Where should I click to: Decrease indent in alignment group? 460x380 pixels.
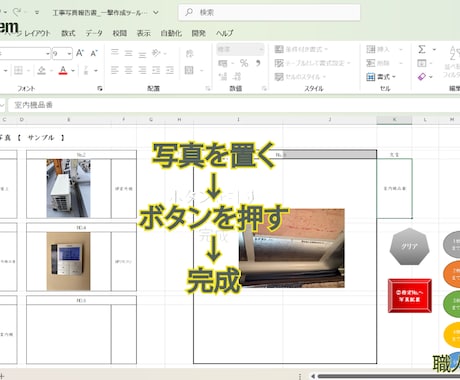pos(156,70)
